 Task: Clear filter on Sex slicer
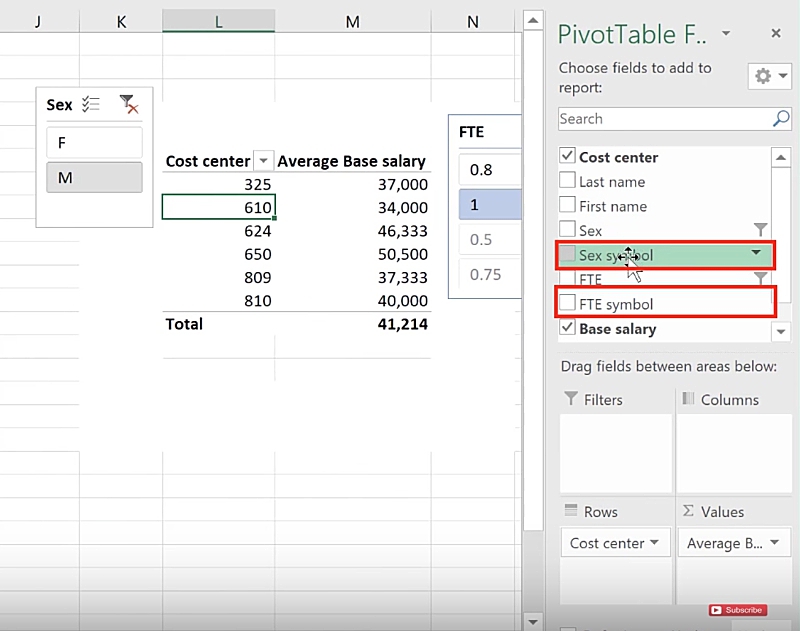pyautogui.click(x=128, y=104)
